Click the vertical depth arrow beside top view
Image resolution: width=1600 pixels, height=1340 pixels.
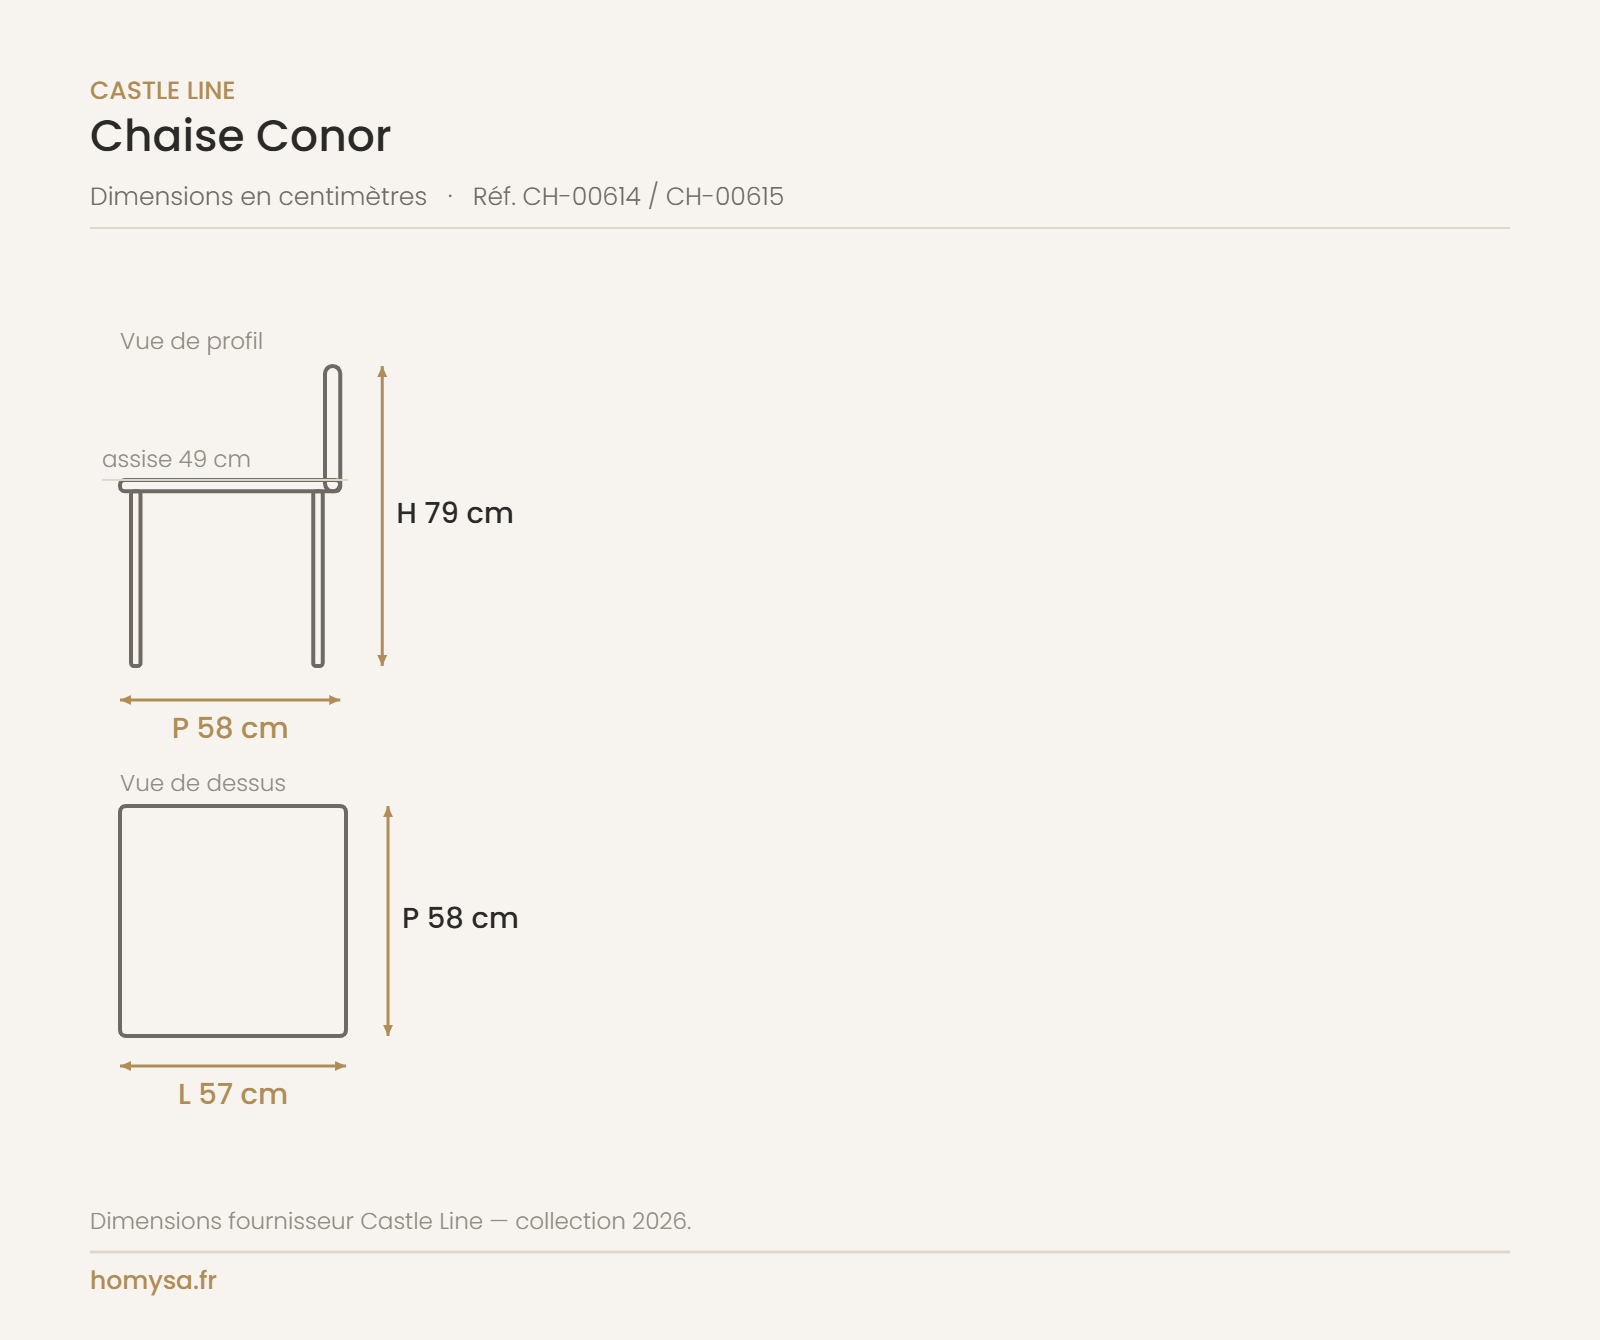[x=388, y=921]
